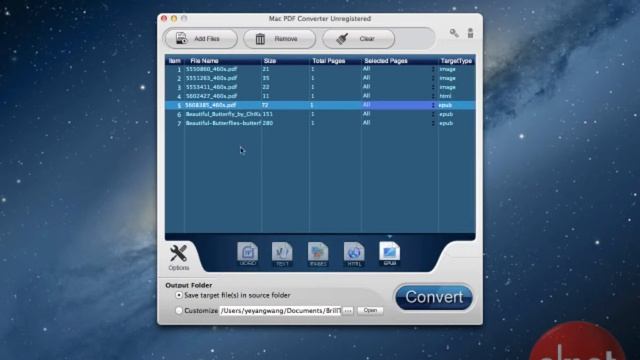
Task: Click the Remove button with trash icon
Action: pos(280,39)
